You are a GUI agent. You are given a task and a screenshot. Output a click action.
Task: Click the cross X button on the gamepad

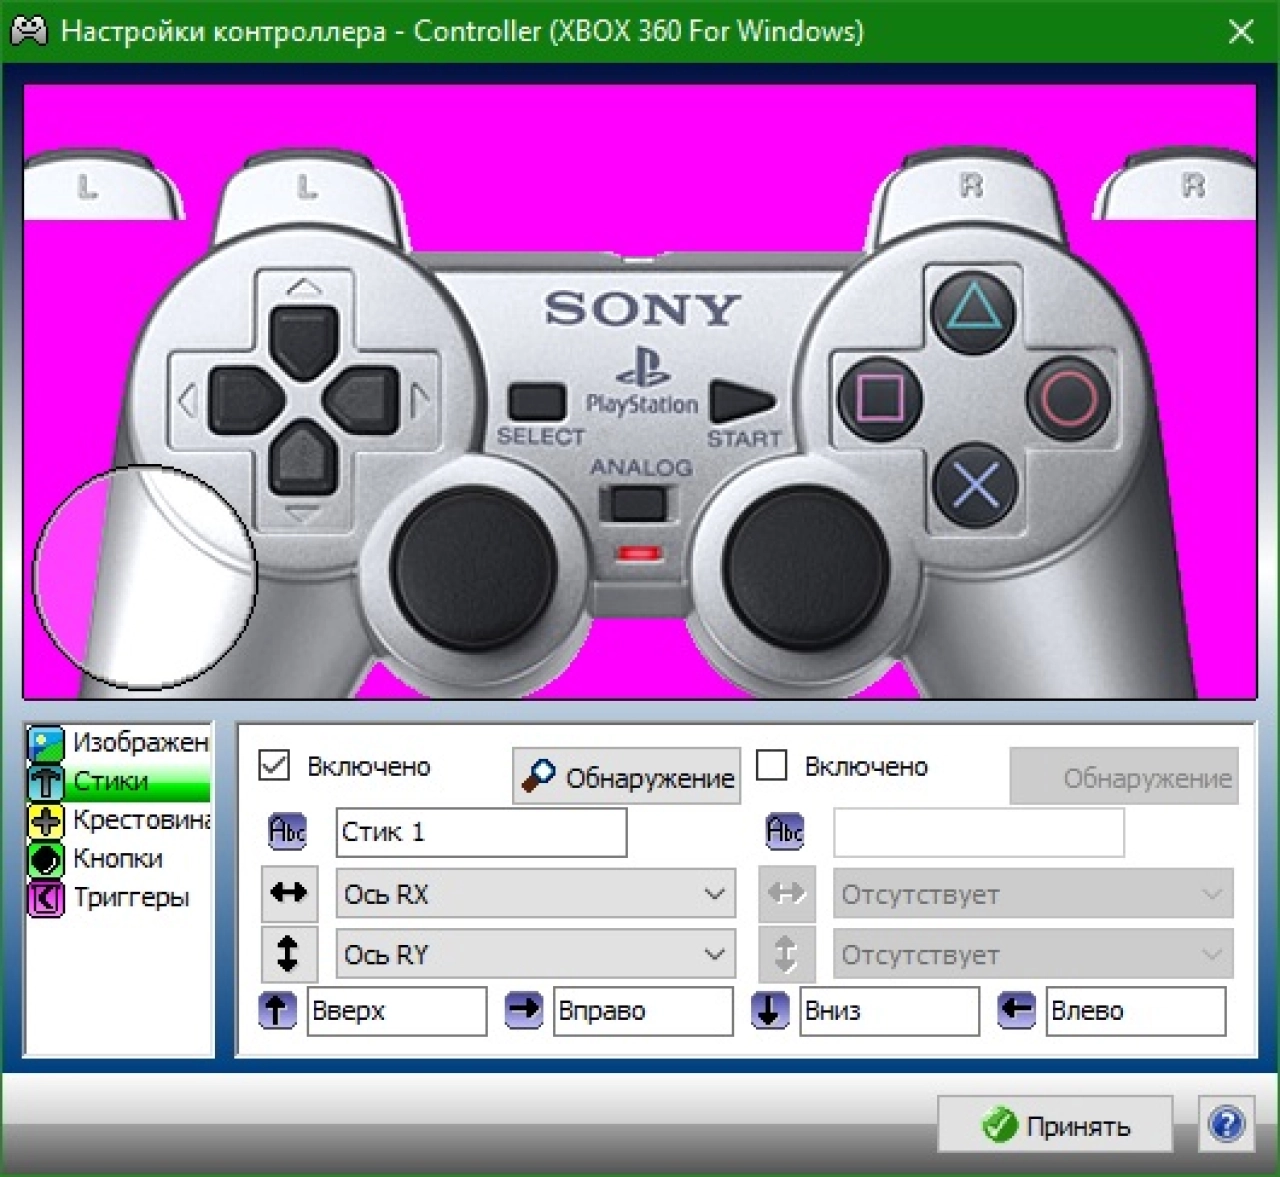(975, 487)
